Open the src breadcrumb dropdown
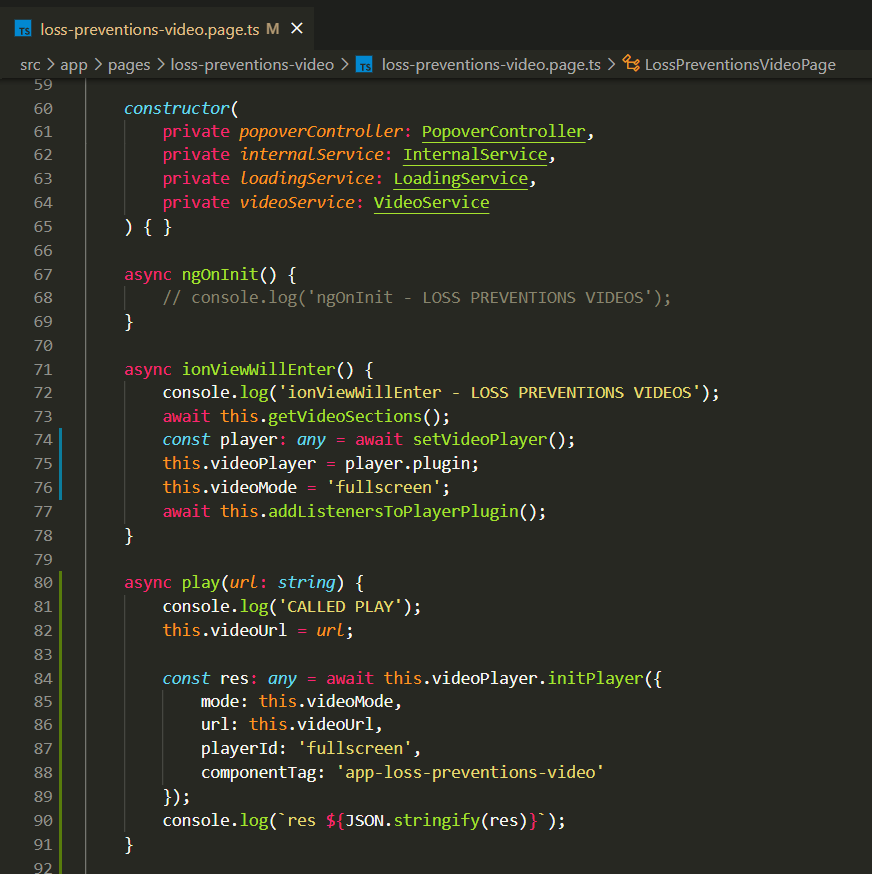Image resolution: width=872 pixels, height=874 pixels. (30, 63)
